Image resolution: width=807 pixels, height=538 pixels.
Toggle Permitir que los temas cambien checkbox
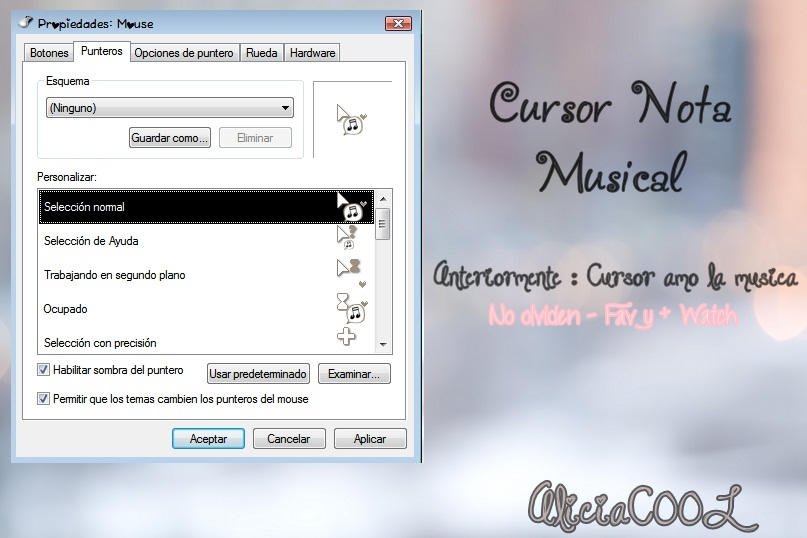[x=43, y=398]
